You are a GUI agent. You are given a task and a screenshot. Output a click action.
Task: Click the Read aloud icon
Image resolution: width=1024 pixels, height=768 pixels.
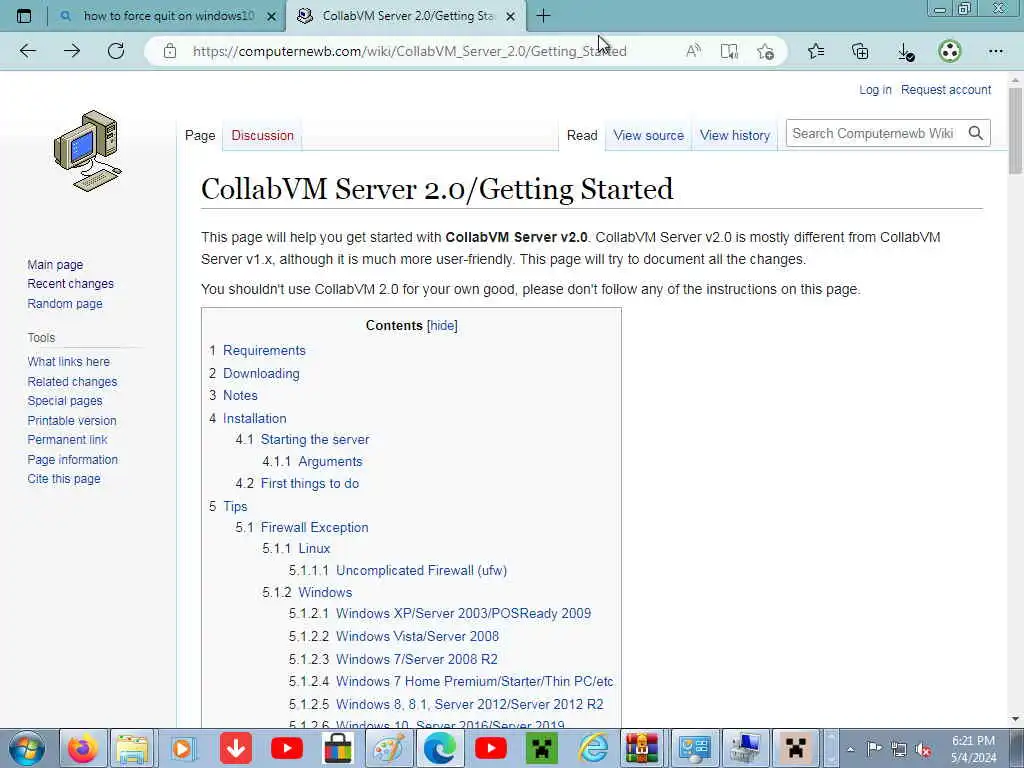[x=694, y=51]
